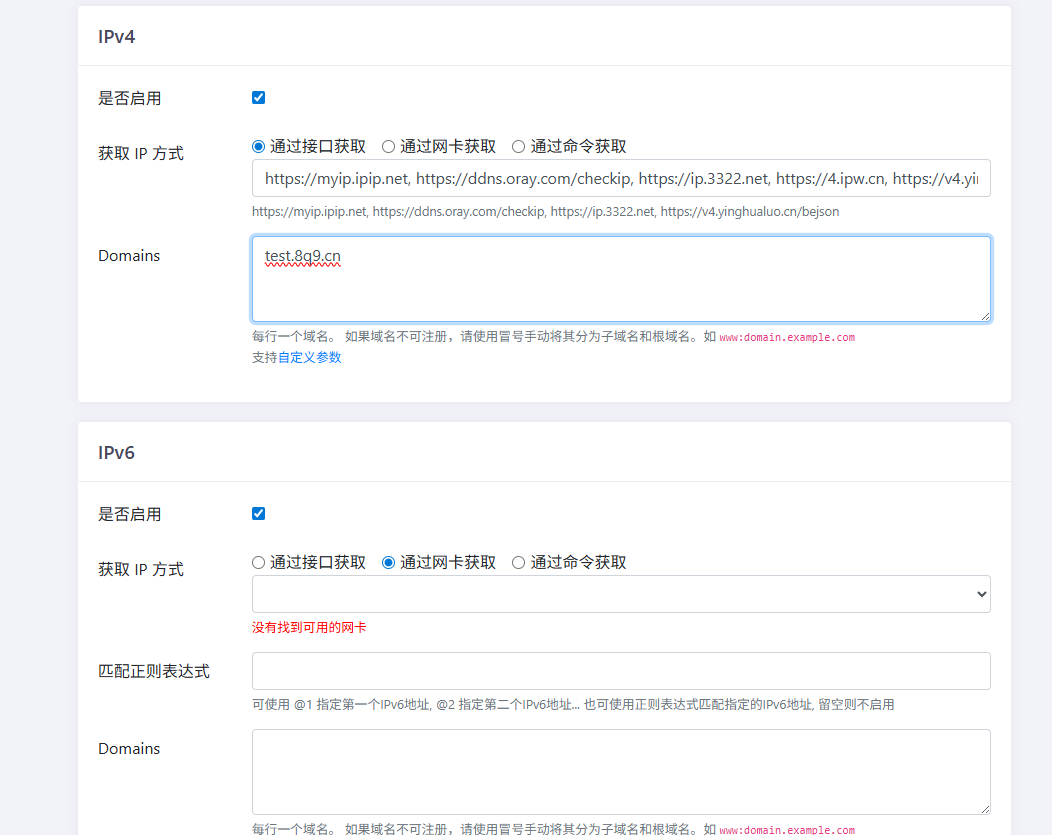This screenshot has width=1052, height=835.
Task: Choose IPv6 通过网卡获取 radio option
Action: point(389,562)
